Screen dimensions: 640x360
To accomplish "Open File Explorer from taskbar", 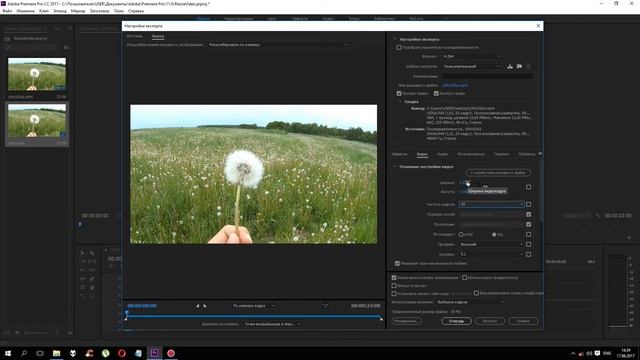I will pos(56,353).
